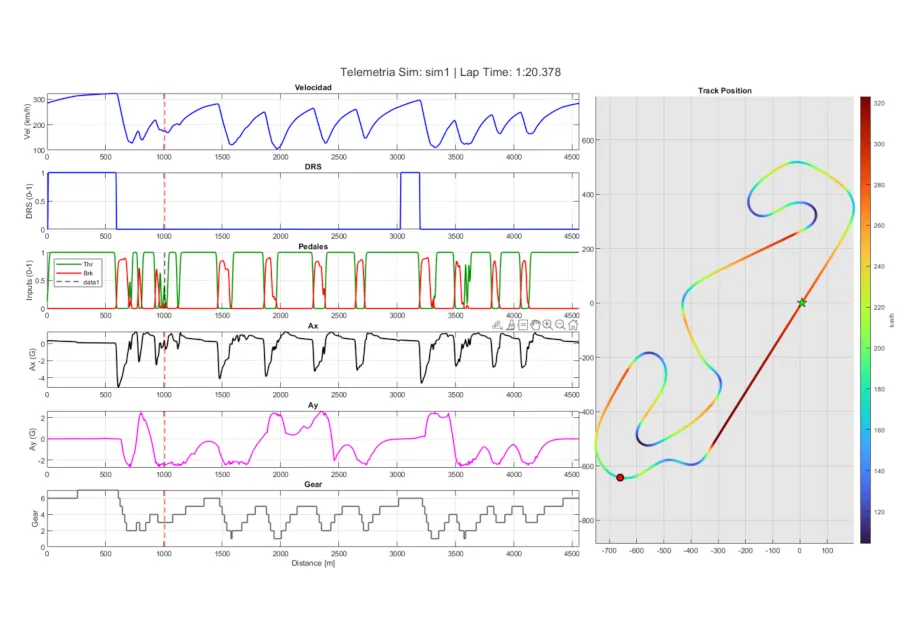Click the Distance [m] axis label
This screenshot has height=632, width=900.
pyautogui.click(x=312, y=563)
